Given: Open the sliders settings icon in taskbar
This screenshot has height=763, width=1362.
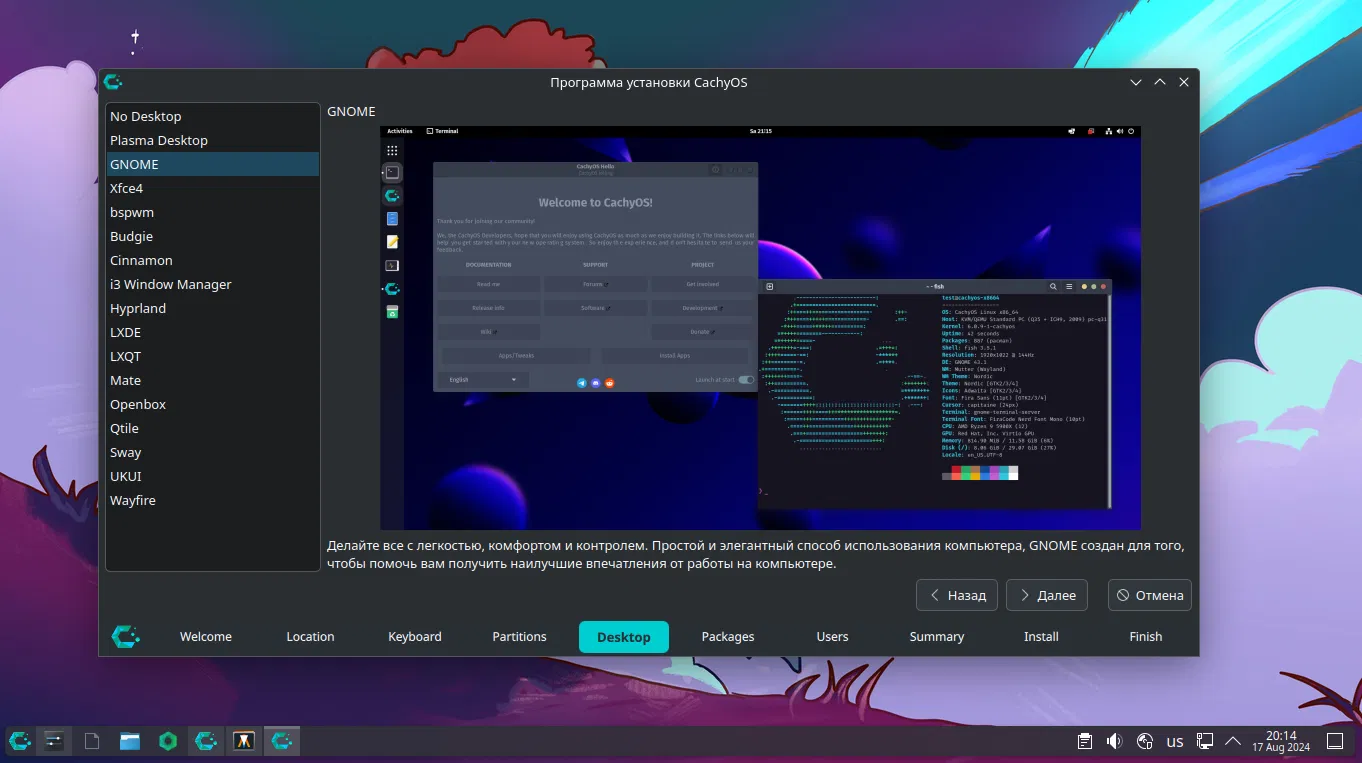Looking at the screenshot, I should (x=53, y=741).
